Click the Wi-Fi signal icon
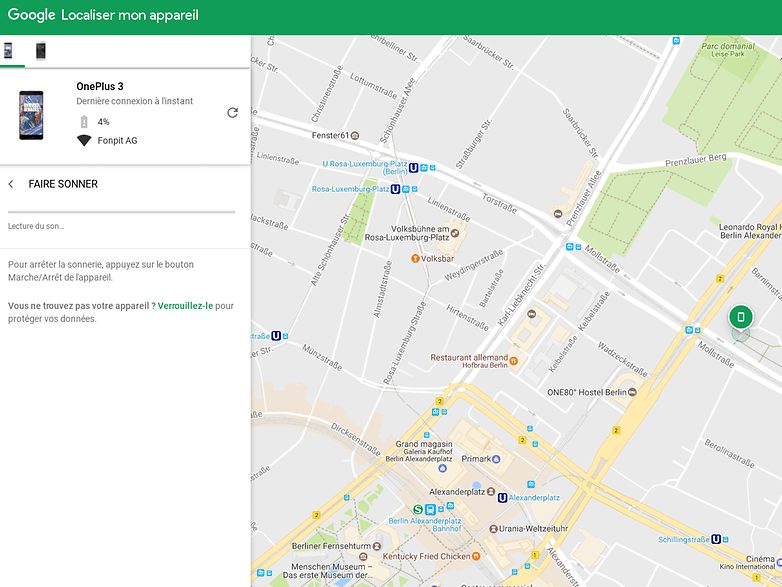The image size is (782, 587). 84,140
